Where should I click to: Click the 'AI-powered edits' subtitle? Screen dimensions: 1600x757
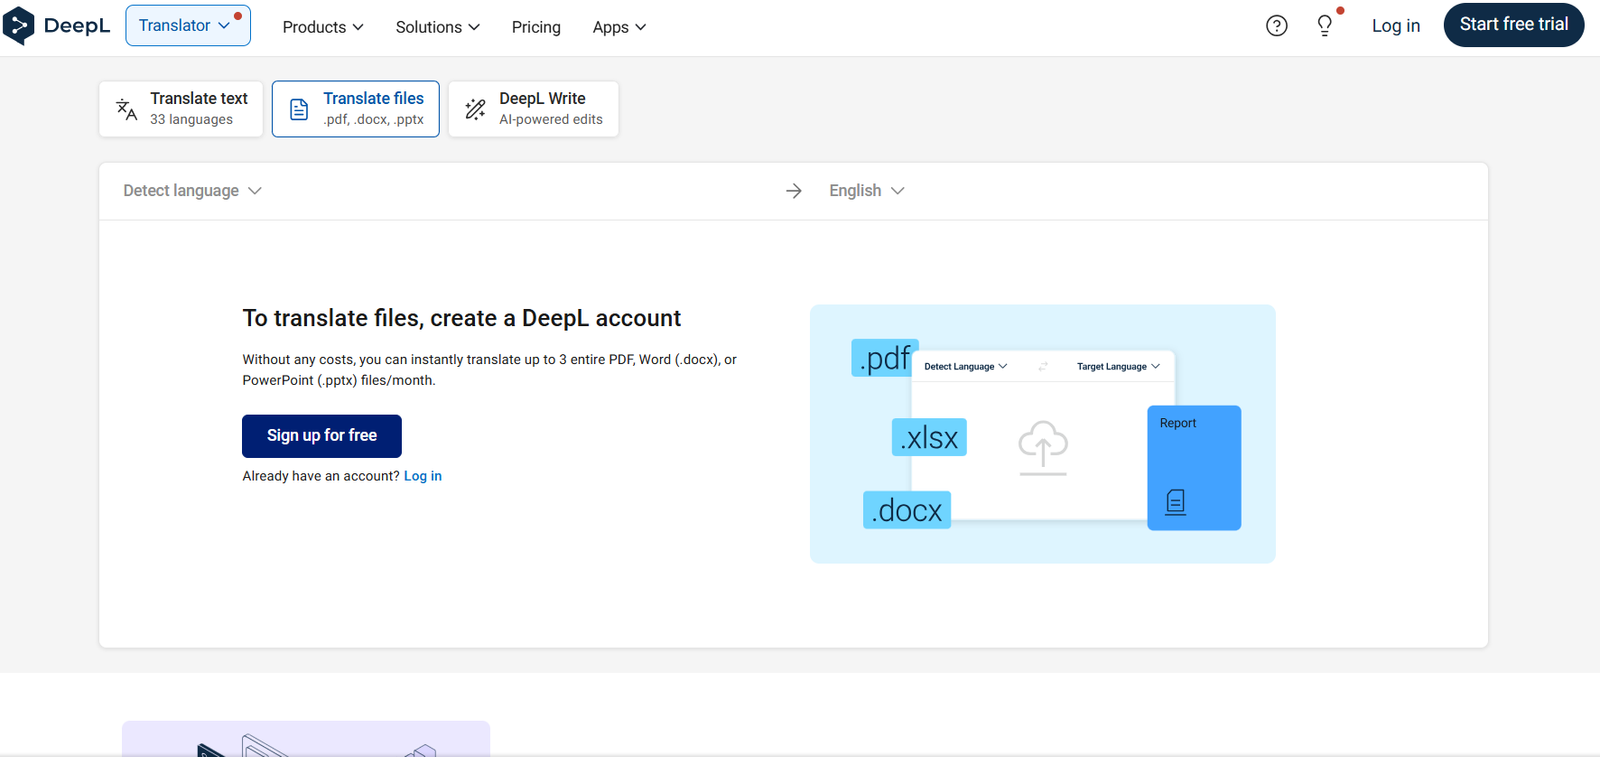pos(551,120)
